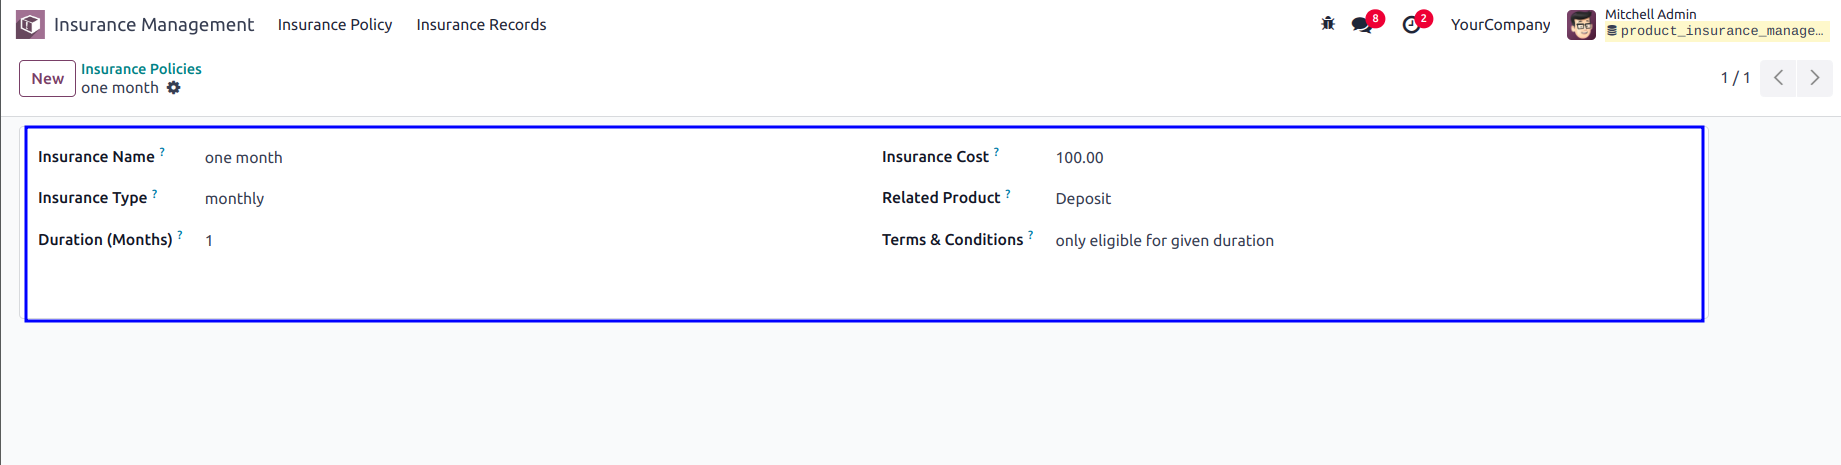
Task: Open the Insurance Management app icon
Action: [x=30, y=24]
